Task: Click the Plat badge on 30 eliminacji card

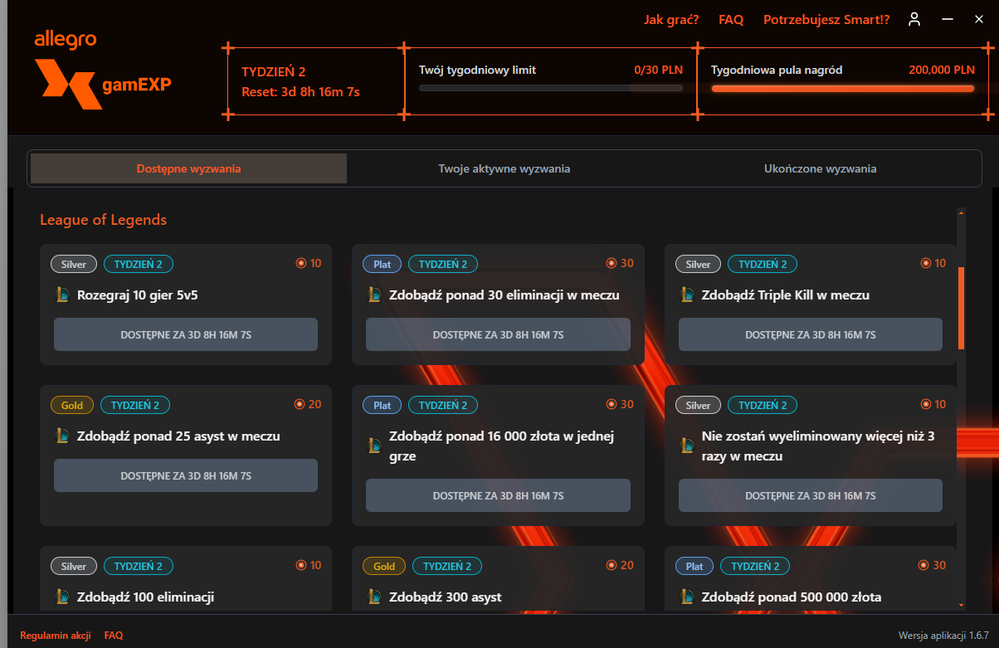Action: (x=382, y=264)
